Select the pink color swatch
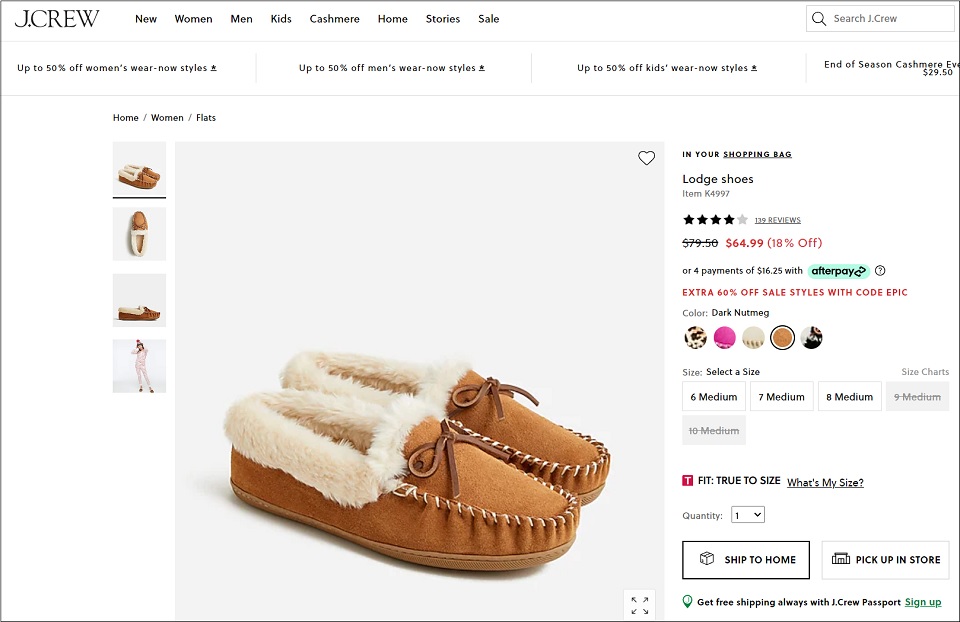The height and width of the screenshot is (622, 960). tap(724, 337)
